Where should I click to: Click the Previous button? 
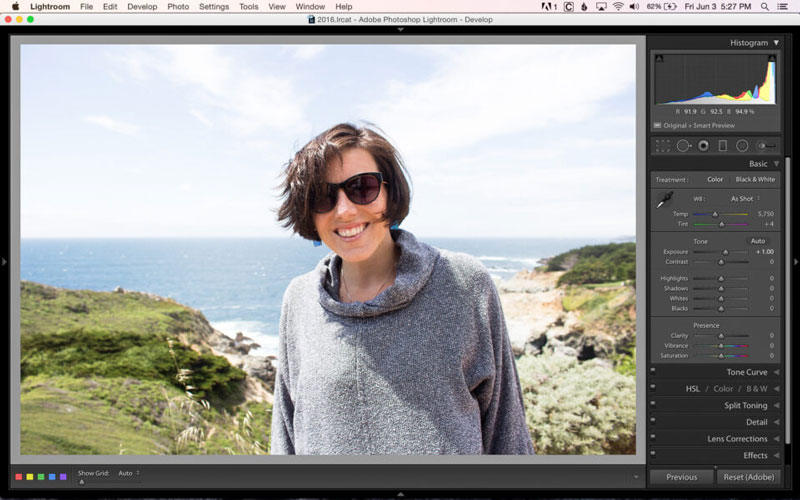tap(681, 477)
